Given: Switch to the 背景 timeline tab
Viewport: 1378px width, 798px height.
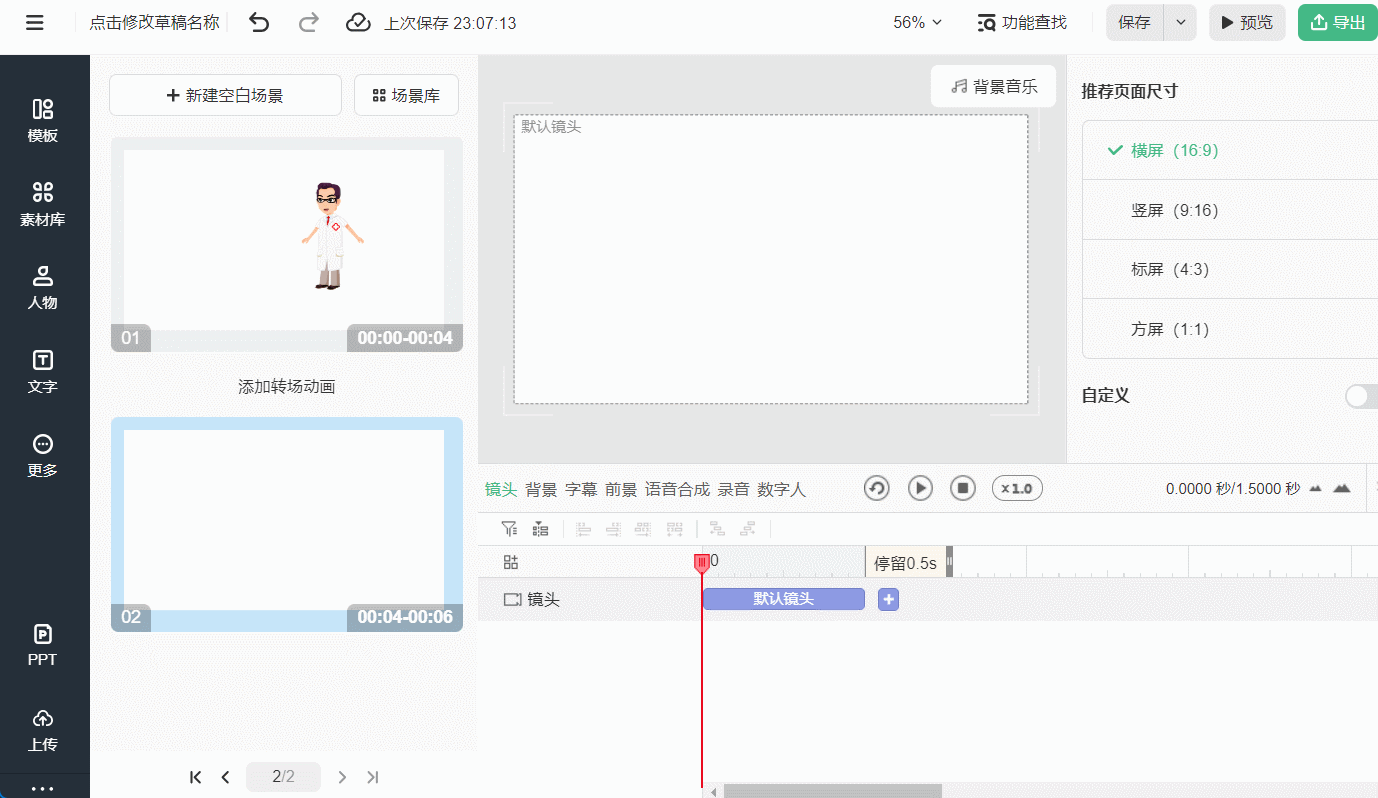Looking at the screenshot, I should [541, 489].
